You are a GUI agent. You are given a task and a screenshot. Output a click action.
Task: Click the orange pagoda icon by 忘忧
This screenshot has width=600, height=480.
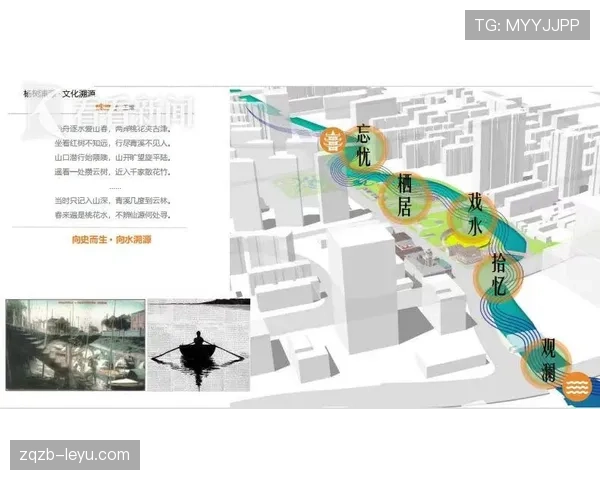(333, 140)
